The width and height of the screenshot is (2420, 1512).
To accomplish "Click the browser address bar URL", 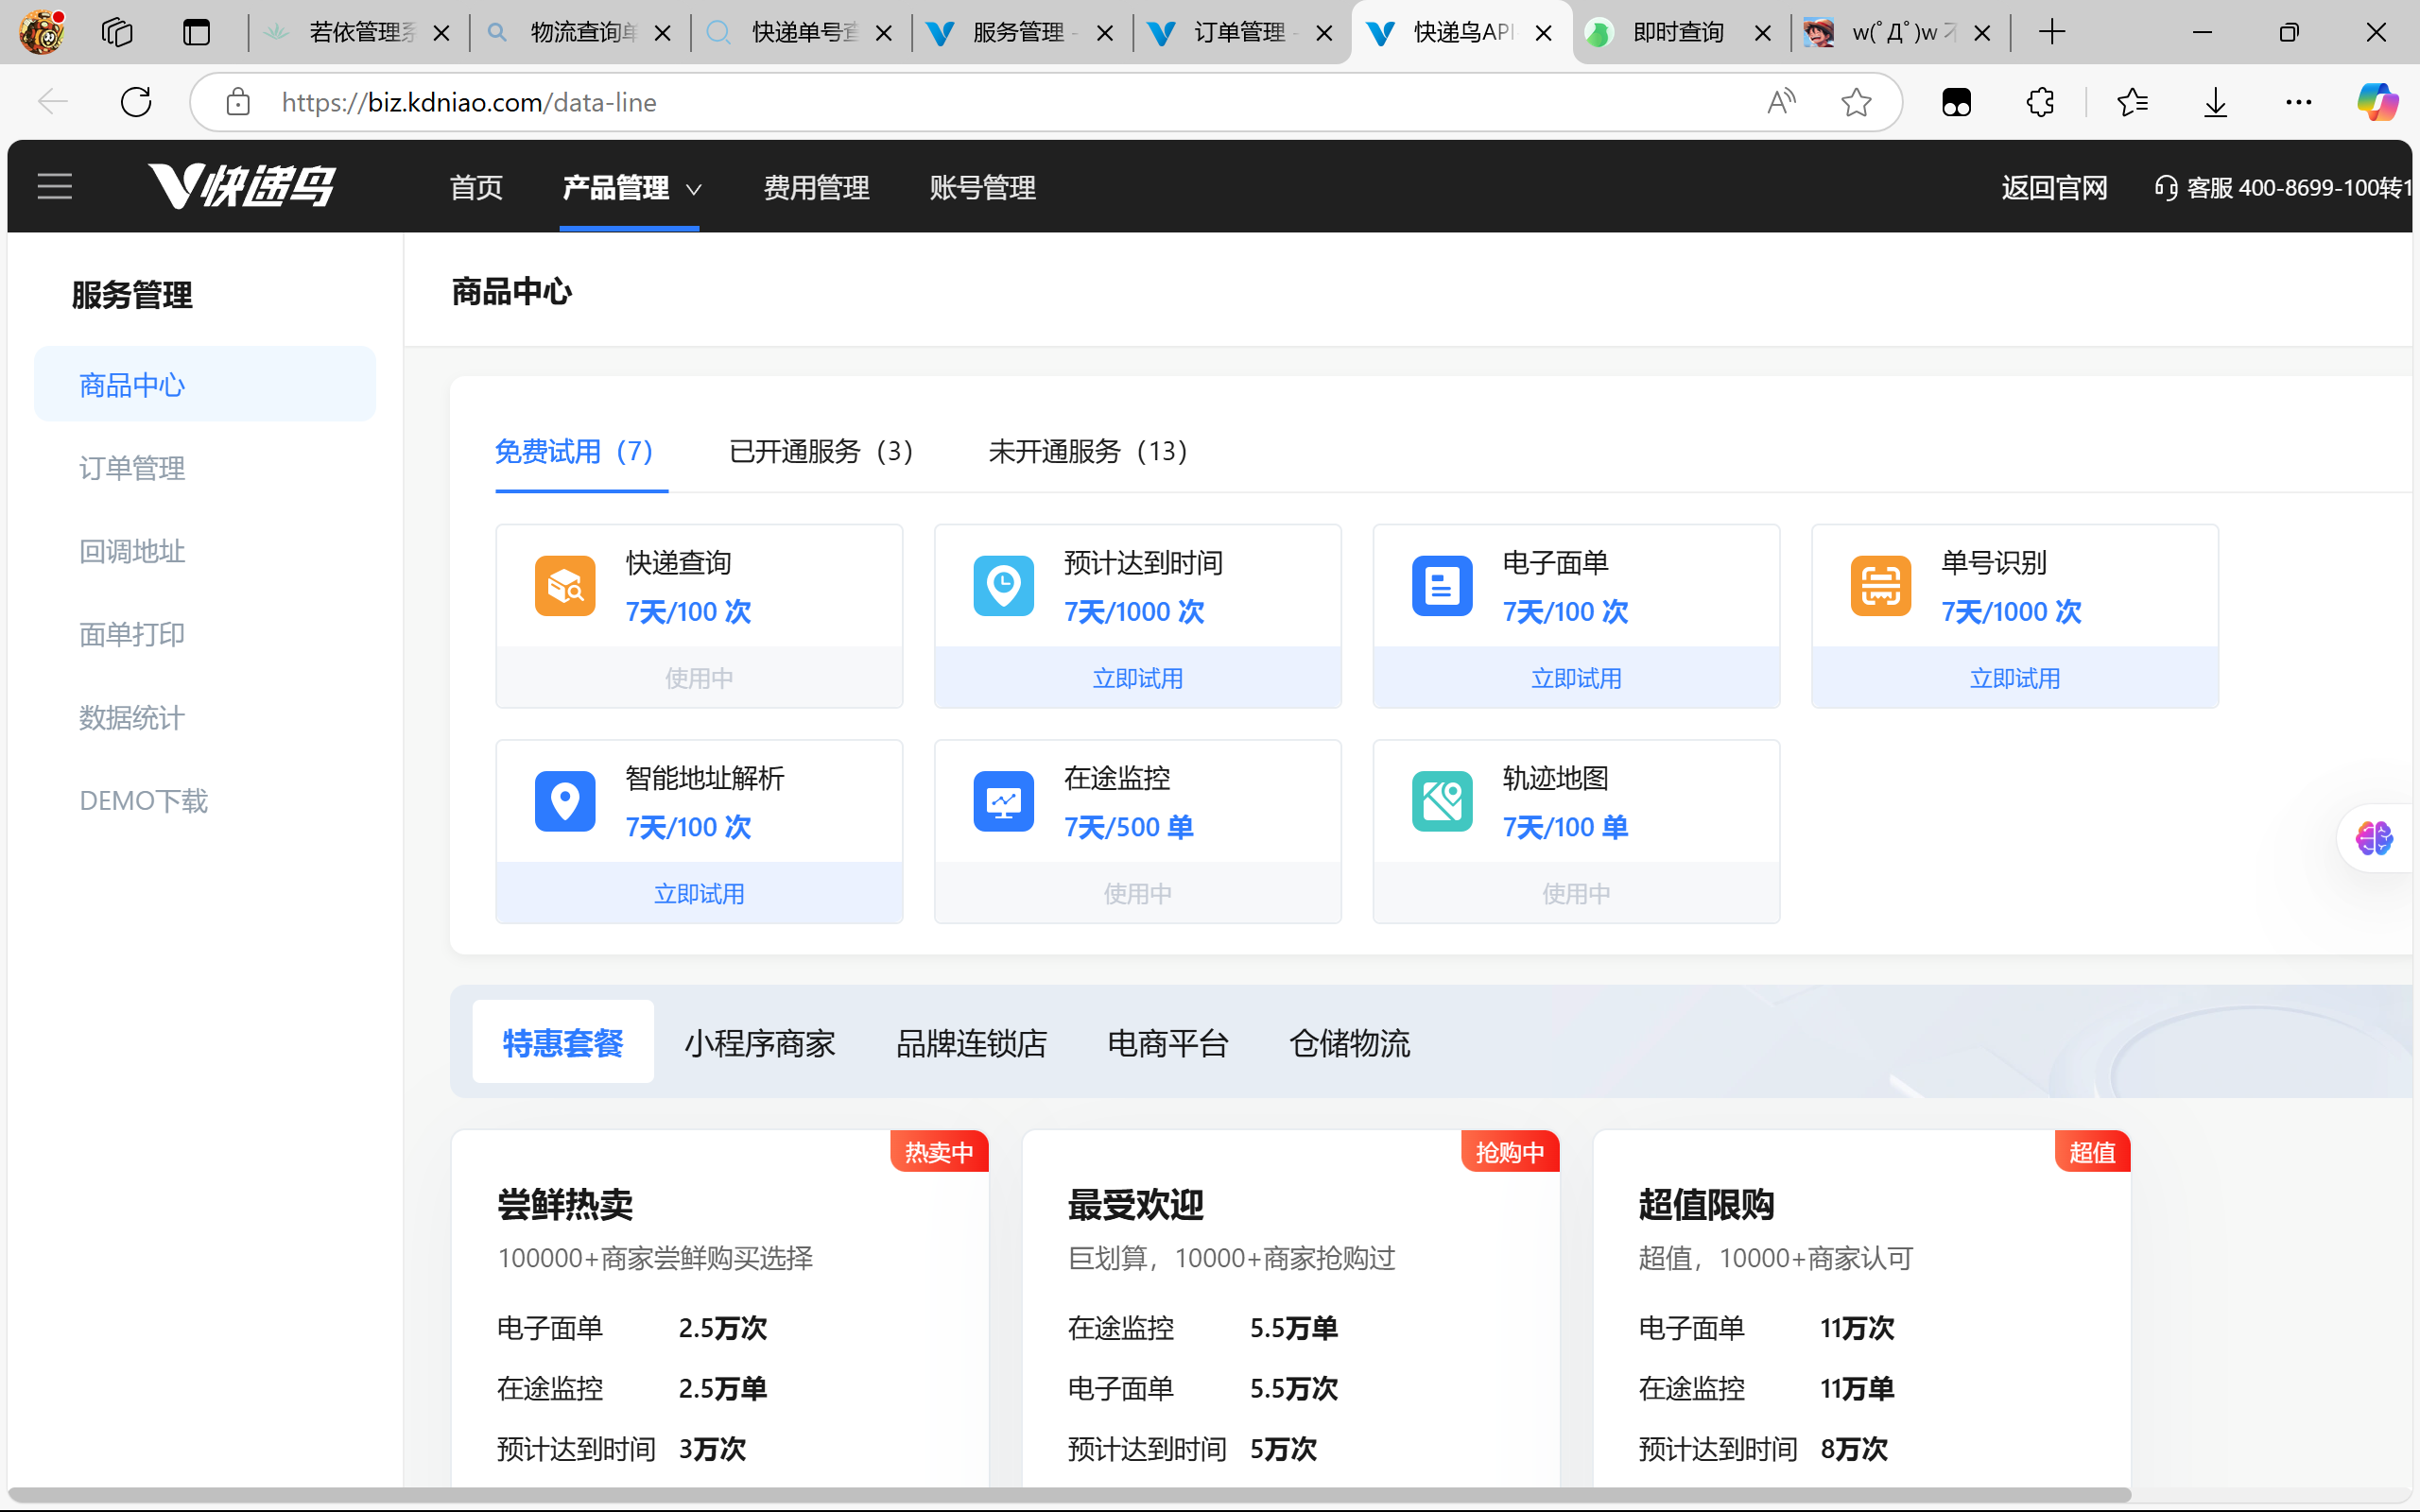I will pyautogui.click(x=468, y=102).
